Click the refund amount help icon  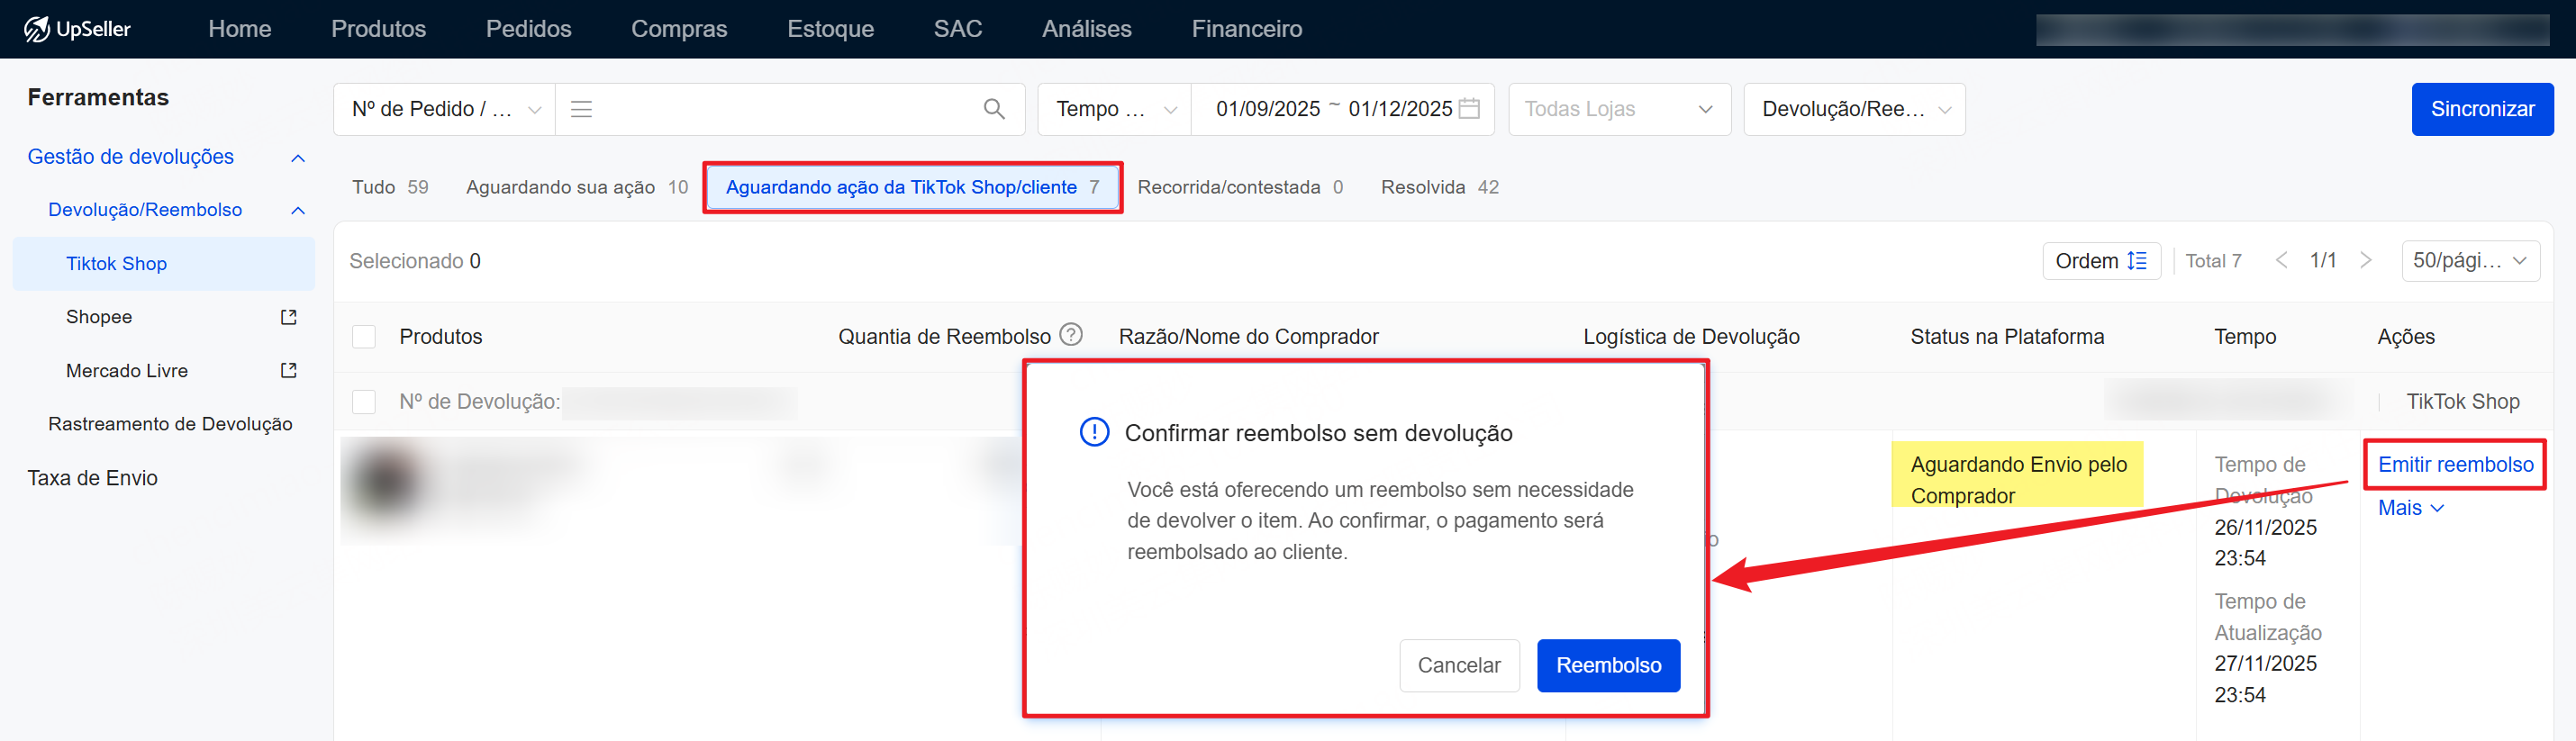1071,335
